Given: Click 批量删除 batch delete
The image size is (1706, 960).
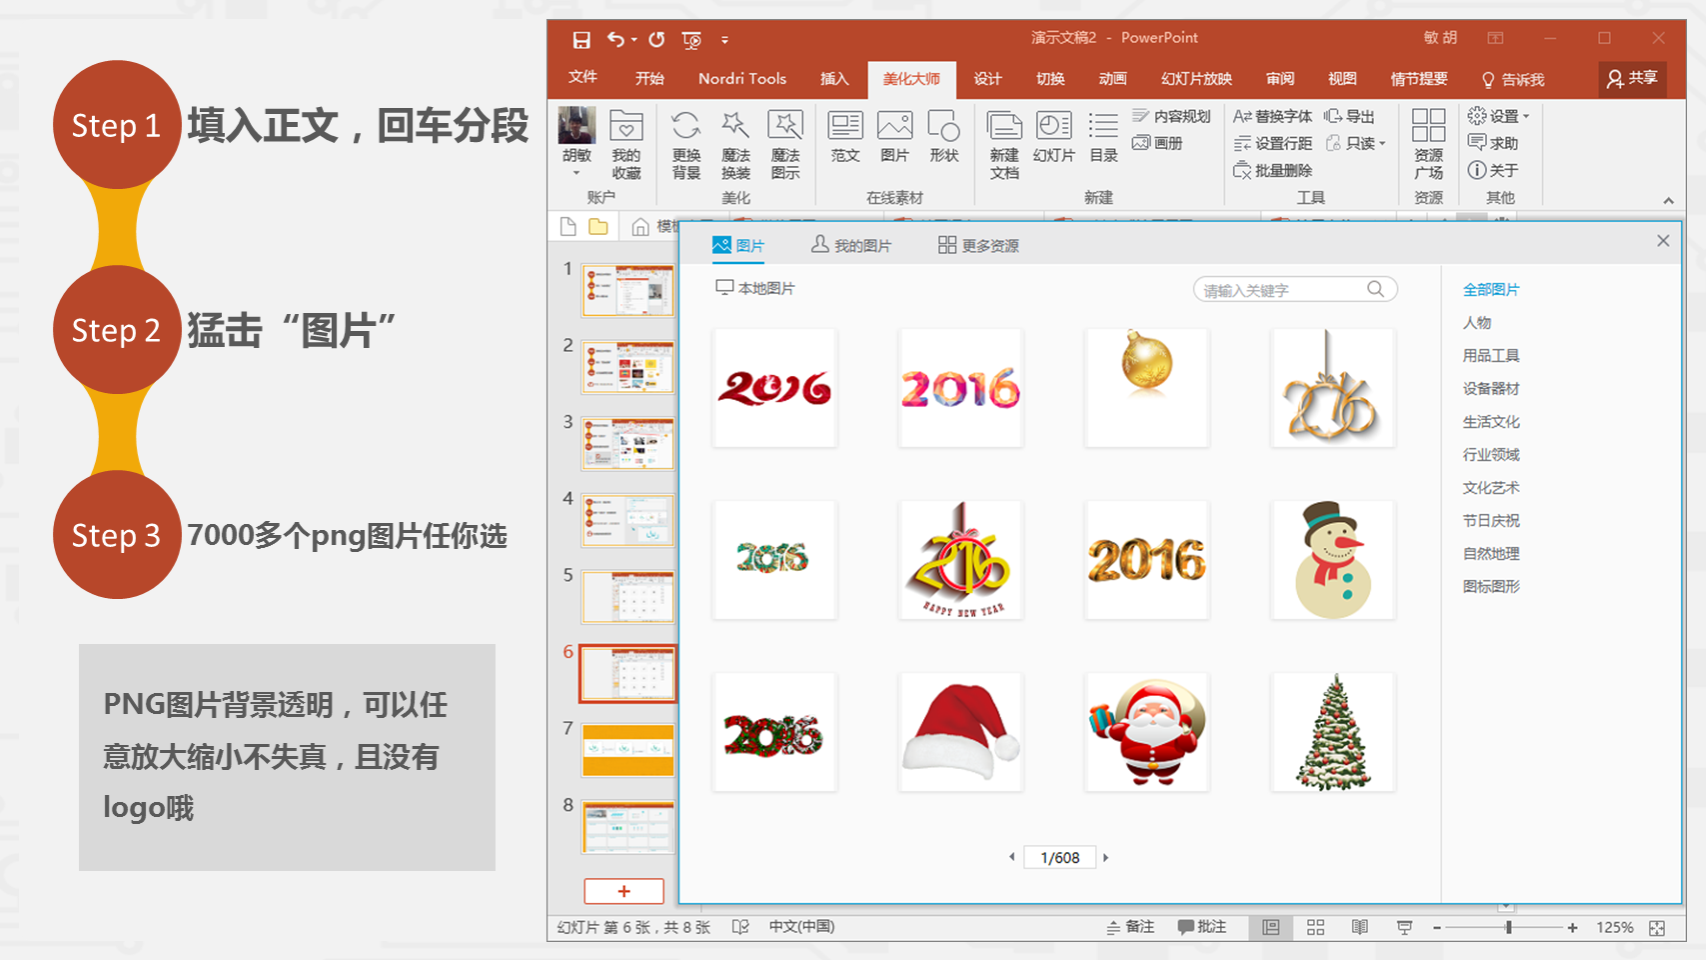Looking at the screenshot, I should click(1272, 170).
